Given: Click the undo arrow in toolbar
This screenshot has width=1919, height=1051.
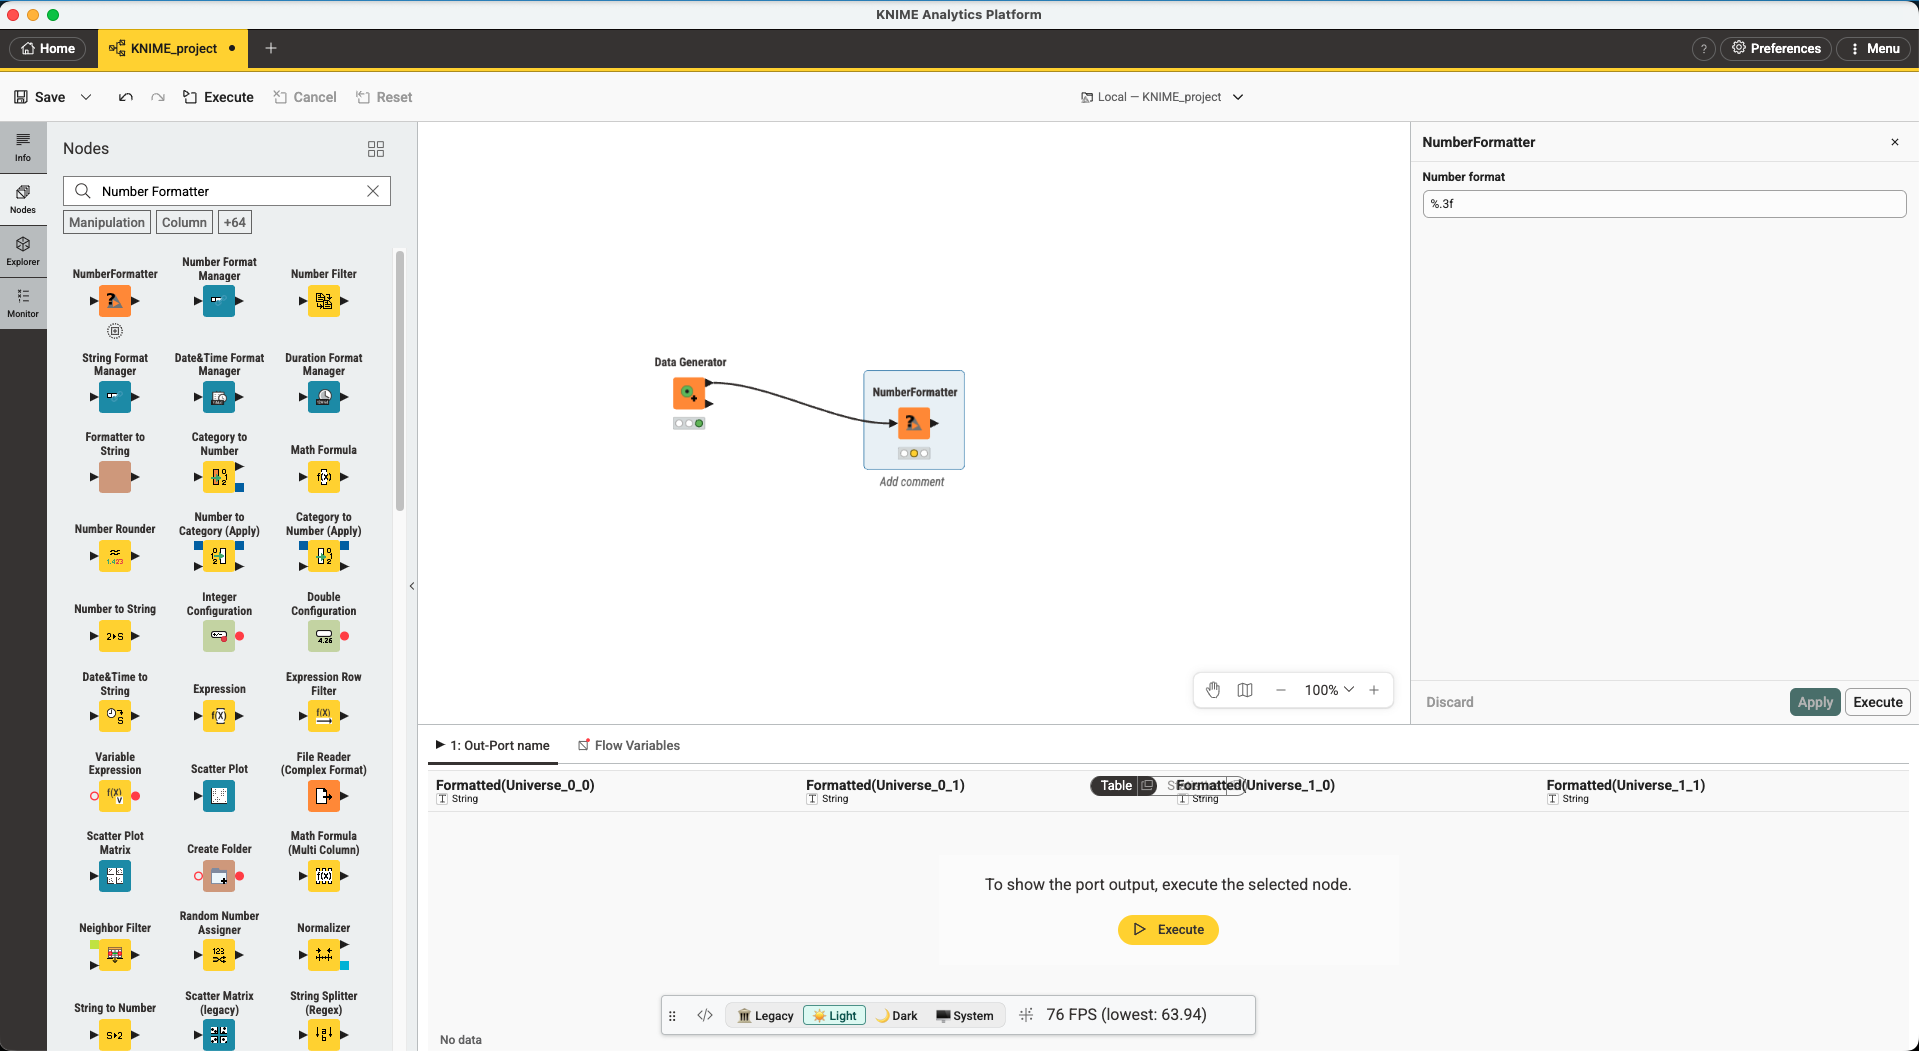Looking at the screenshot, I should point(126,97).
